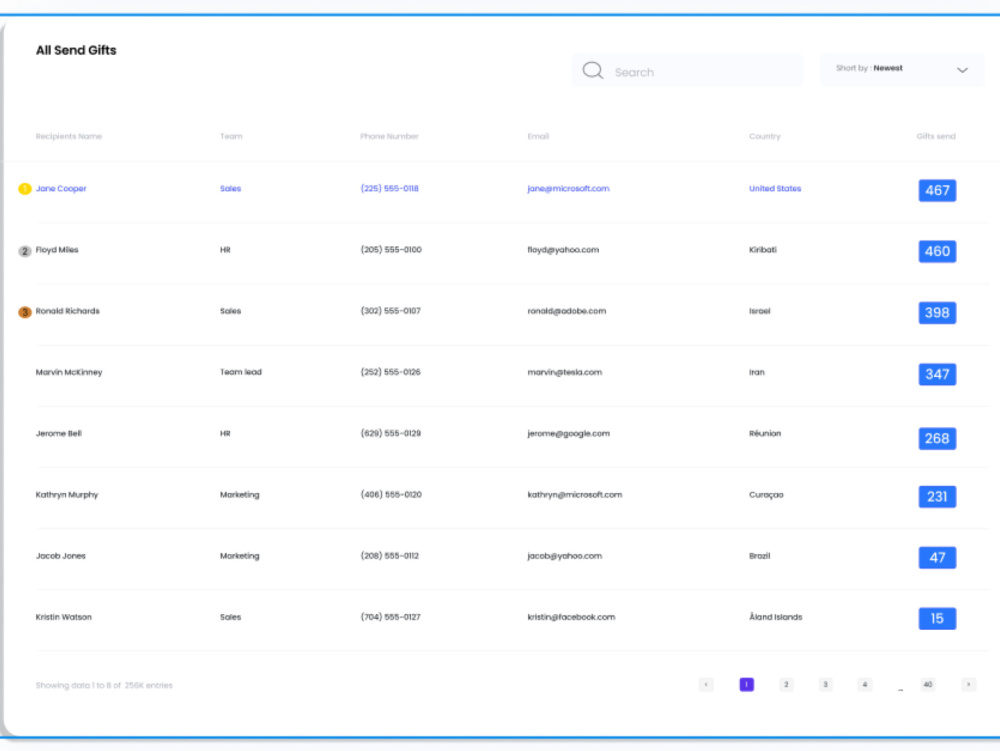
Task: Click the 231 gifts badge
Action: 937,497
